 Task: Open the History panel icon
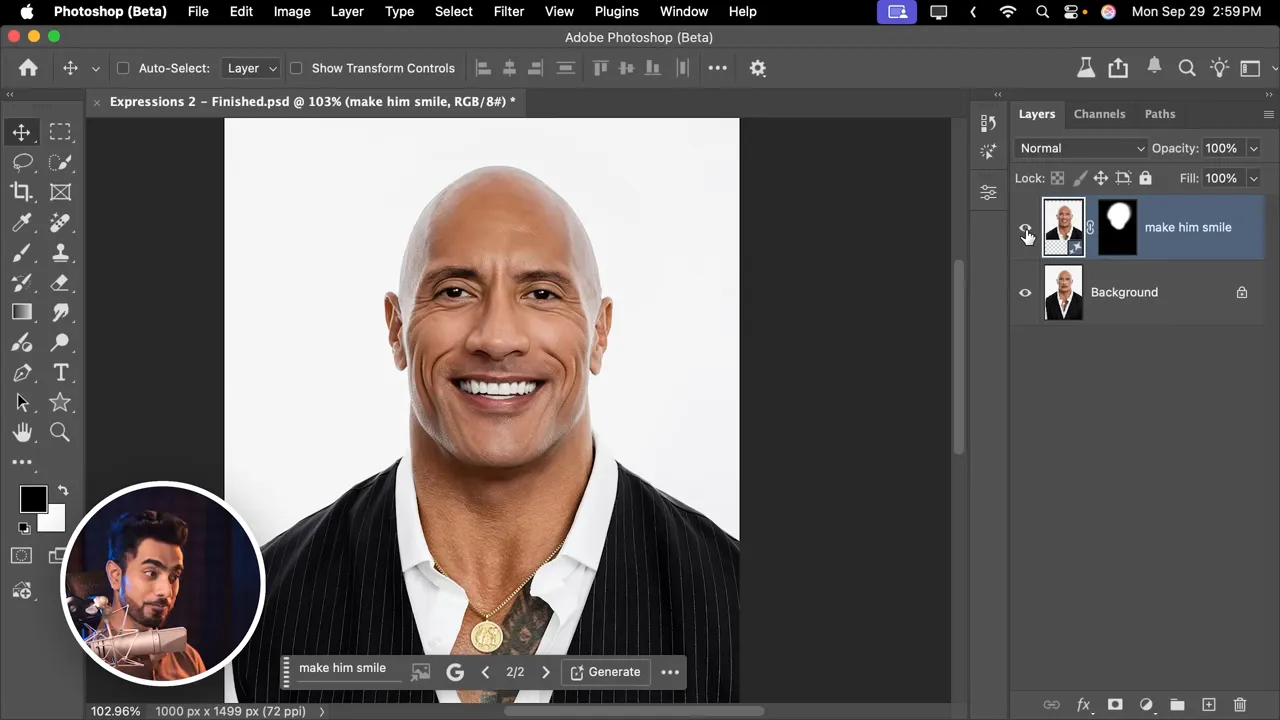point(988,122)
